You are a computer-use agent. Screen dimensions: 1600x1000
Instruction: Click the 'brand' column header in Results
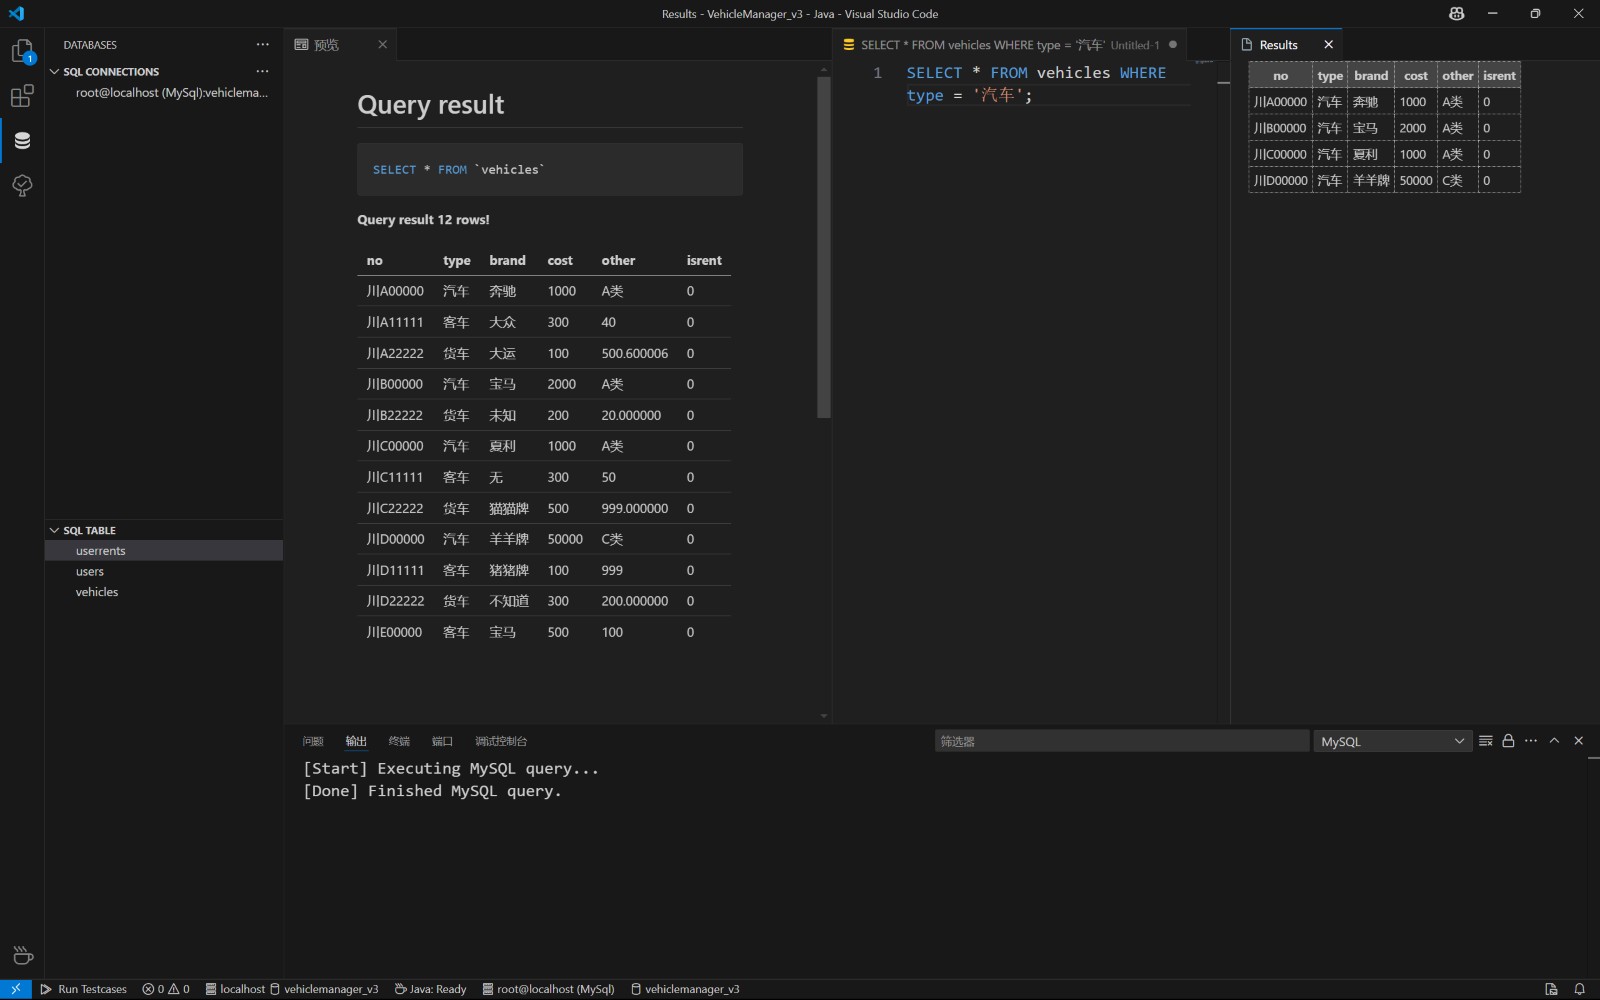pos(1371,76)
